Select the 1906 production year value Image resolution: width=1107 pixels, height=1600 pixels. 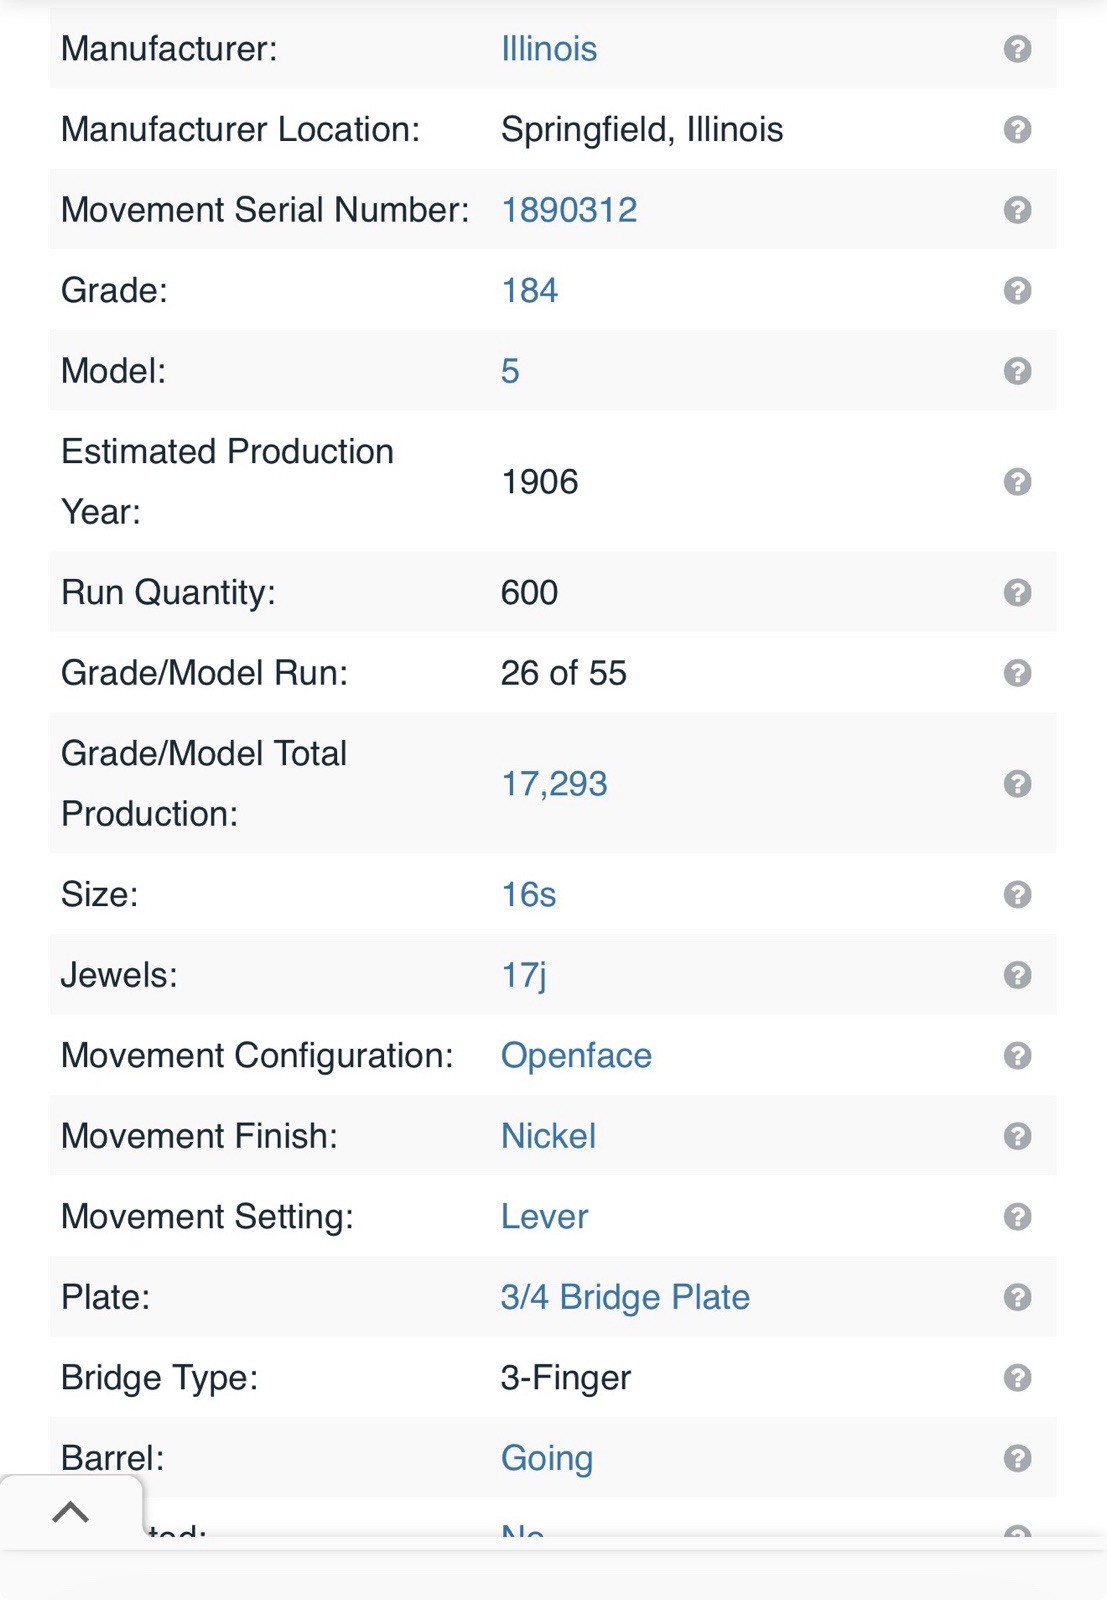coord(539,482)
